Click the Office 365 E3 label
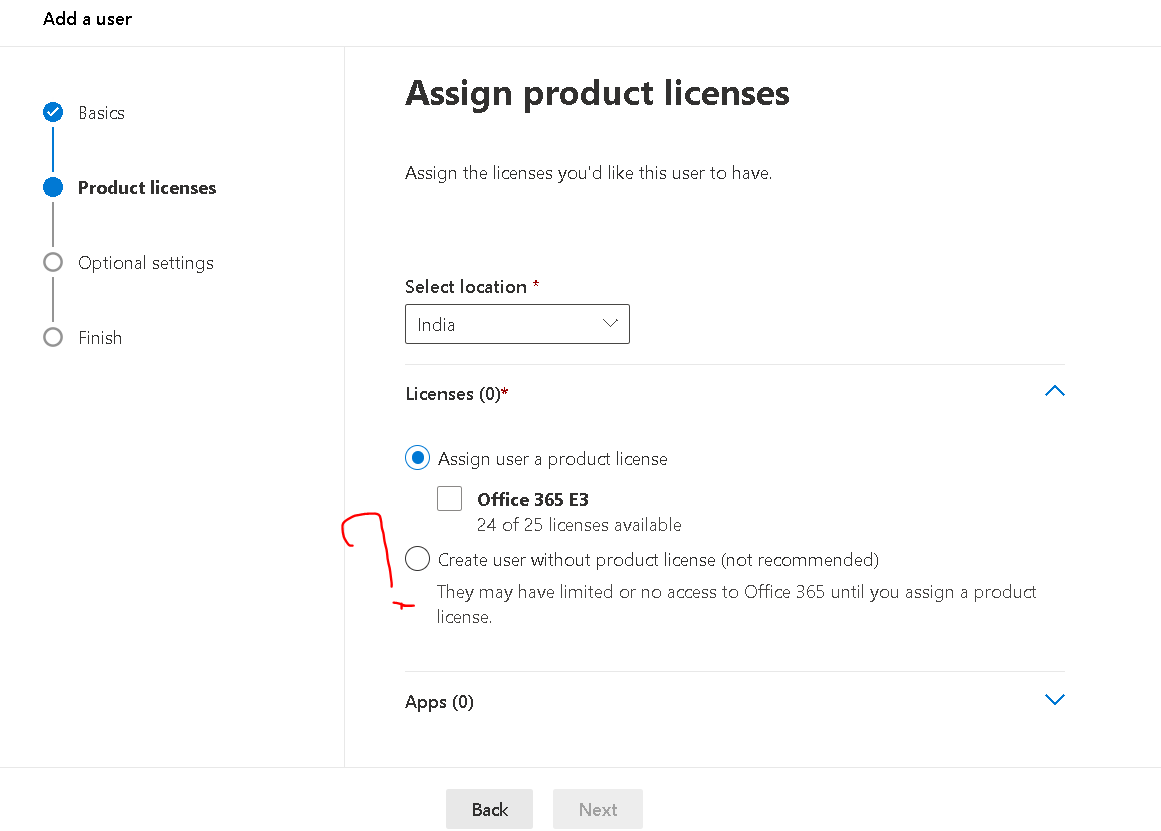Viewport: 1161px width, 831px height. 533,499
